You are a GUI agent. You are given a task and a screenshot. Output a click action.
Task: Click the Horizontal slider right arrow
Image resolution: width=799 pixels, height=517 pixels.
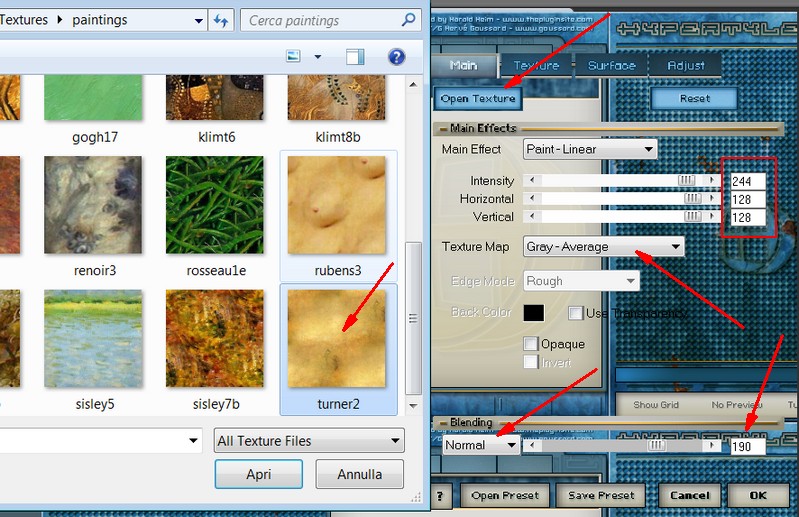pos(712,198)
